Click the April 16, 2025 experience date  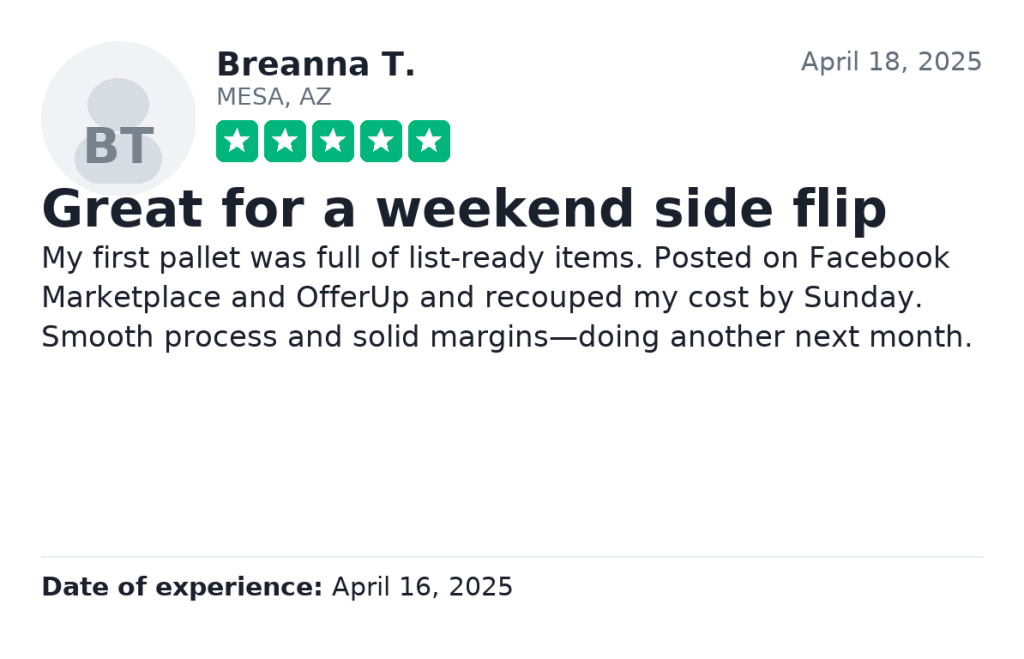[422, 587]
